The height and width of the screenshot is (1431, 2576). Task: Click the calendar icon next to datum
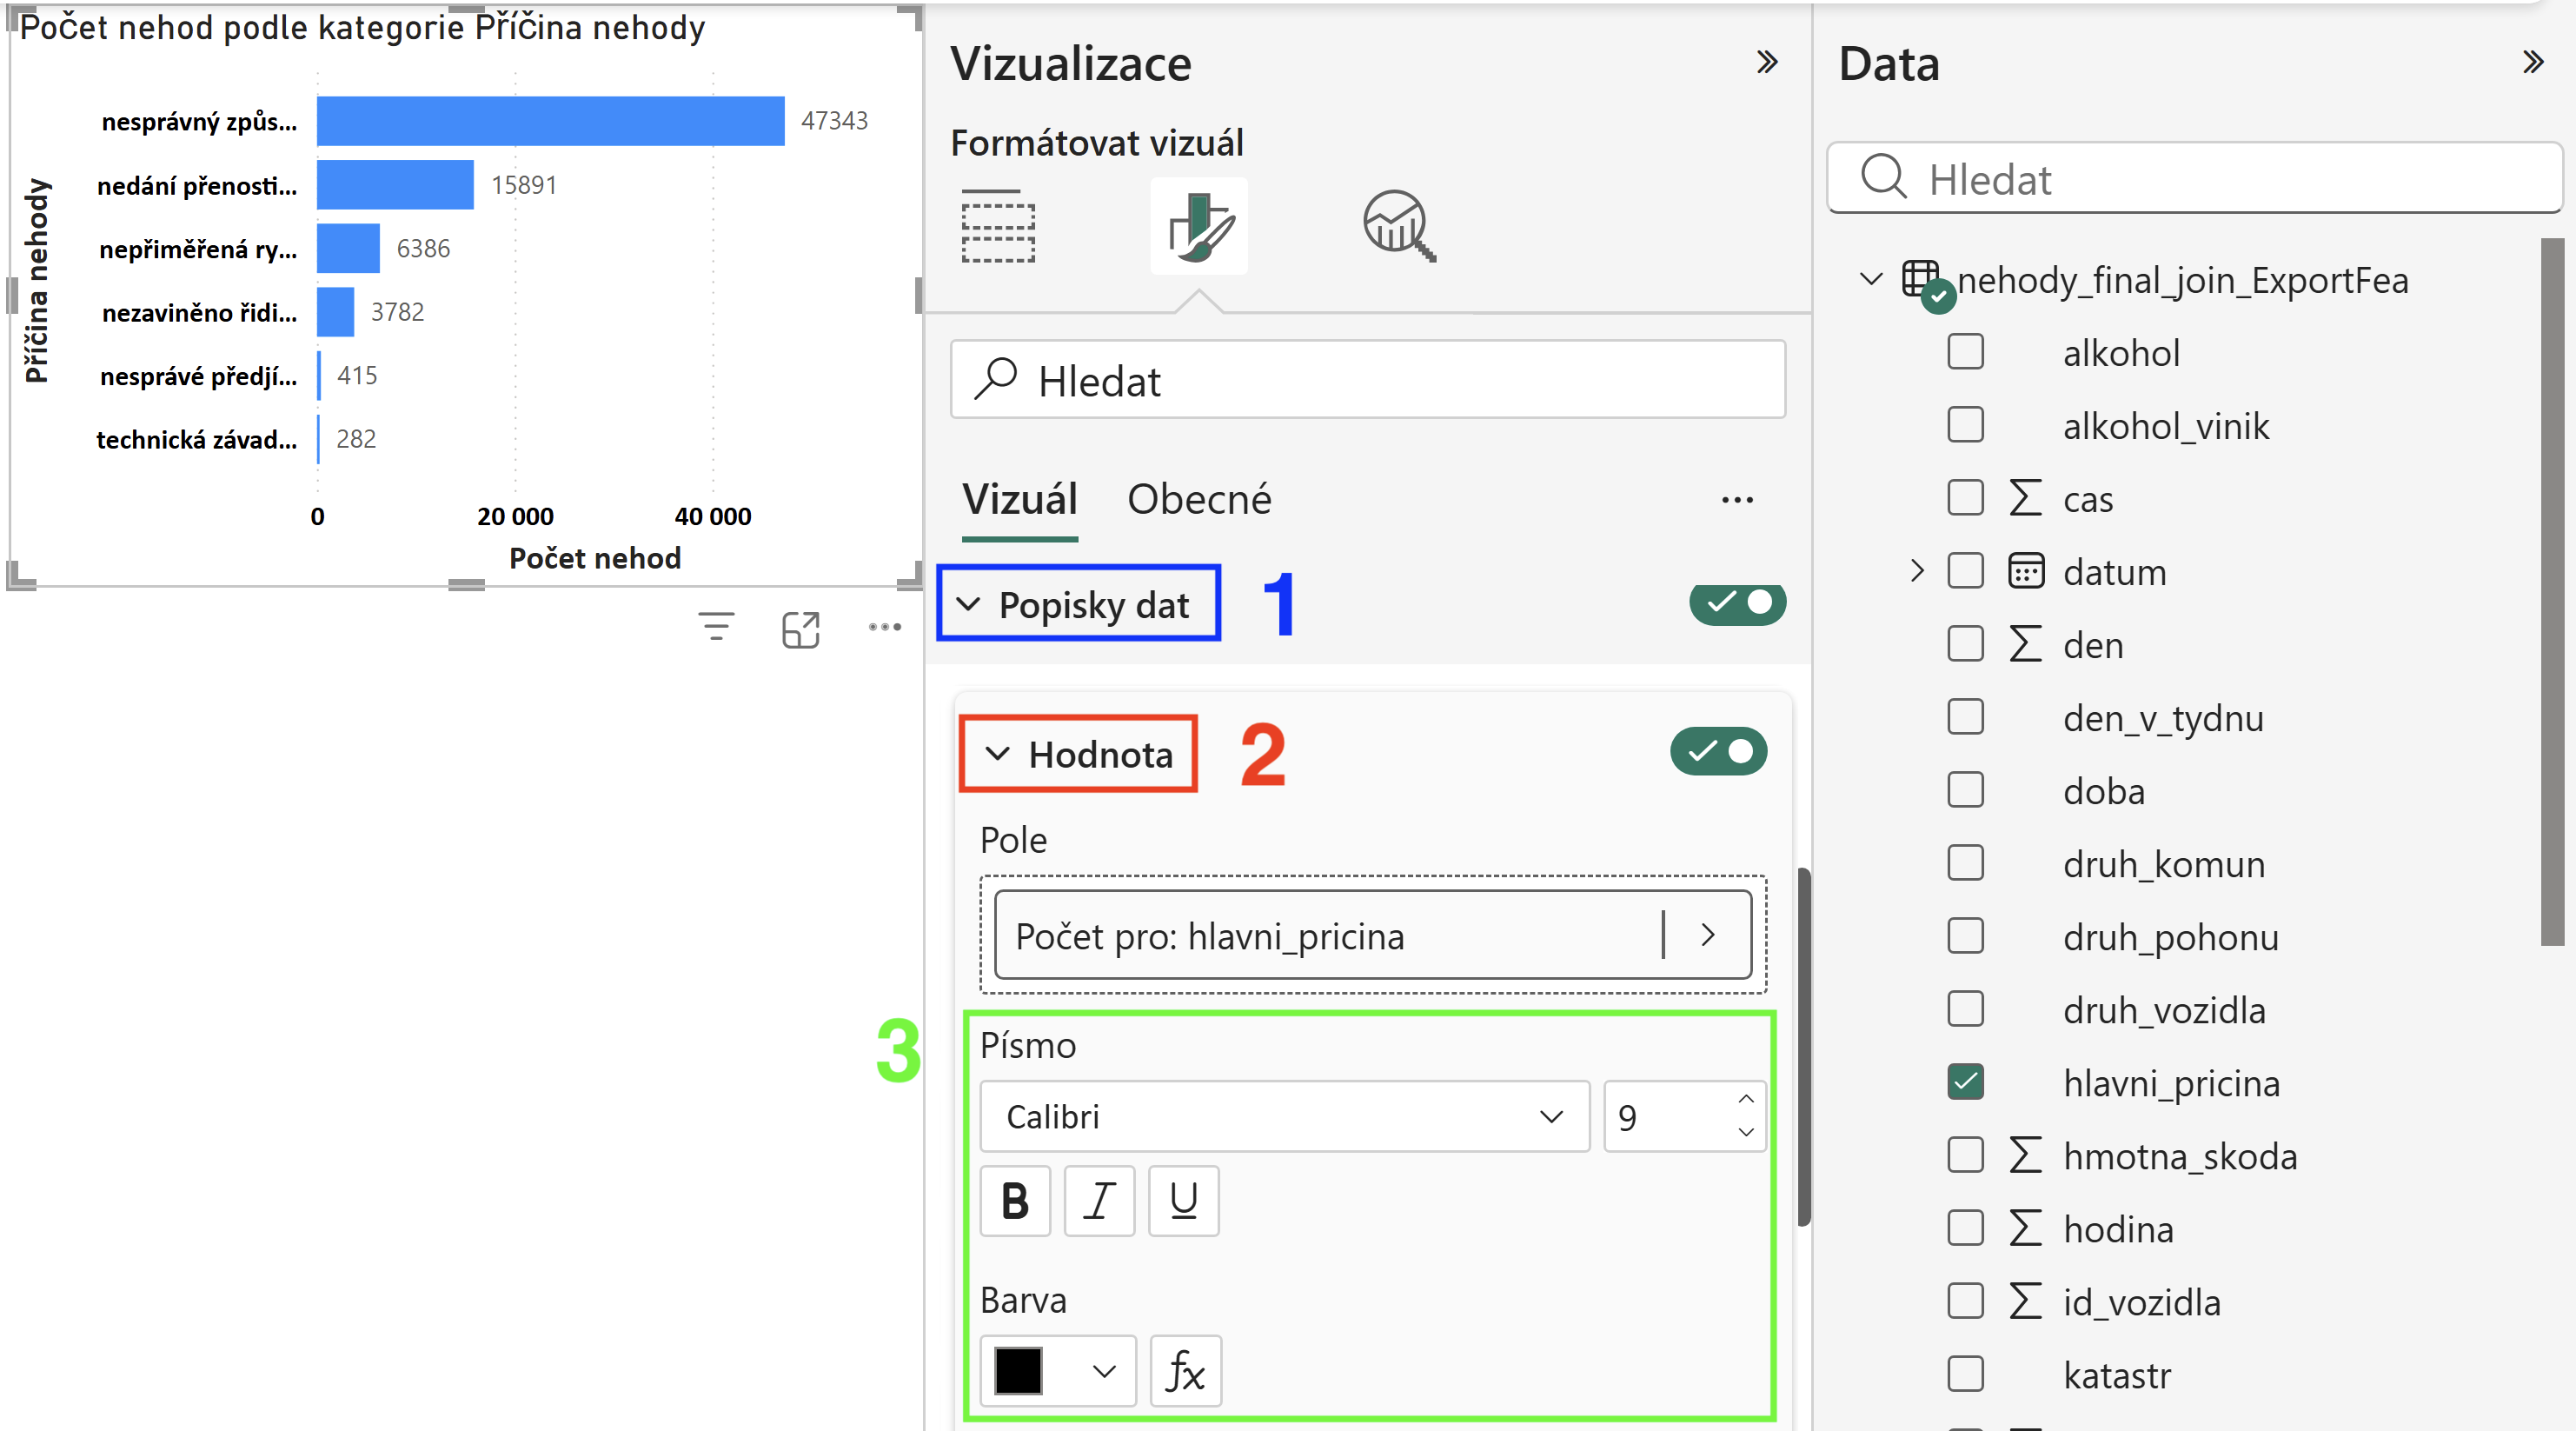pyautogui.click(x=2026, y=571)
